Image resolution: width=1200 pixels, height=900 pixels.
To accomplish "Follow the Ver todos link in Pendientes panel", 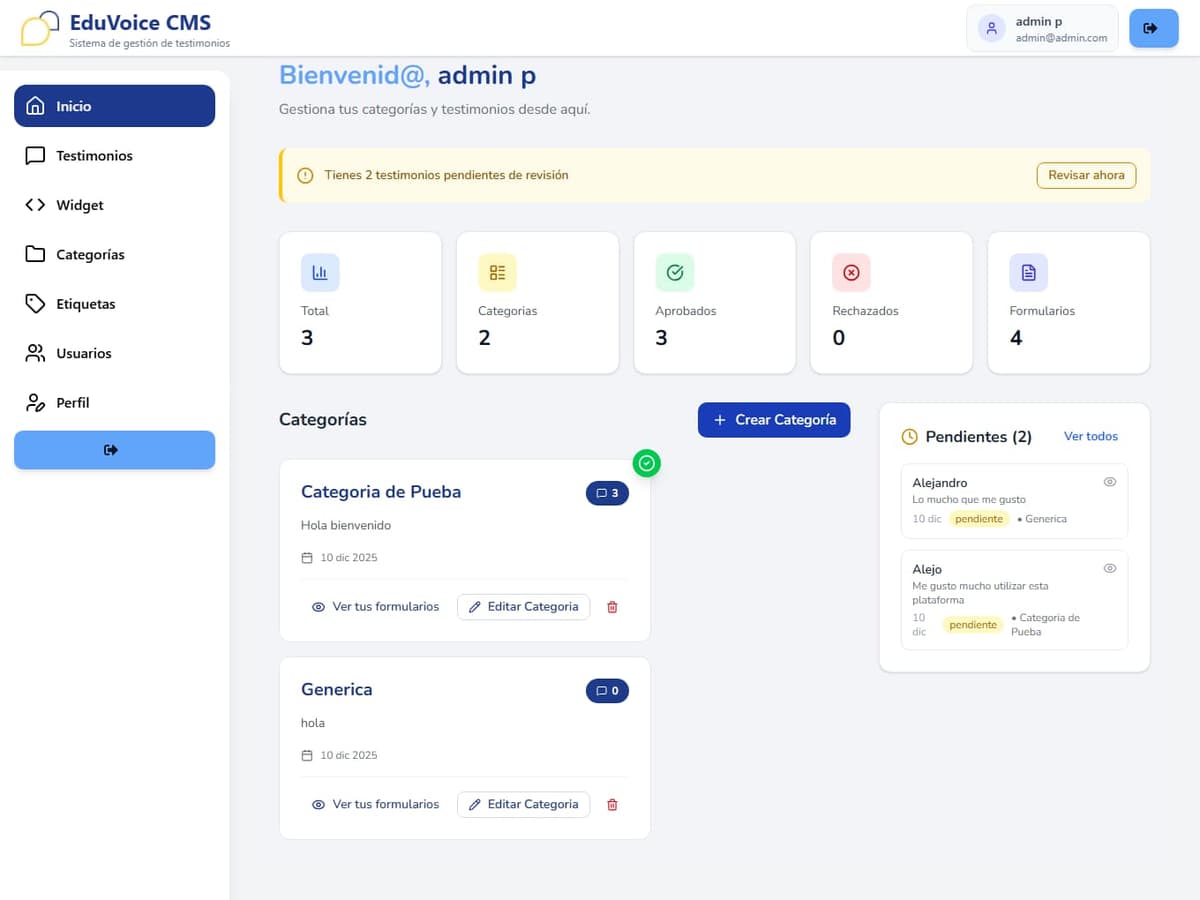I will (x=1090, y=436).
